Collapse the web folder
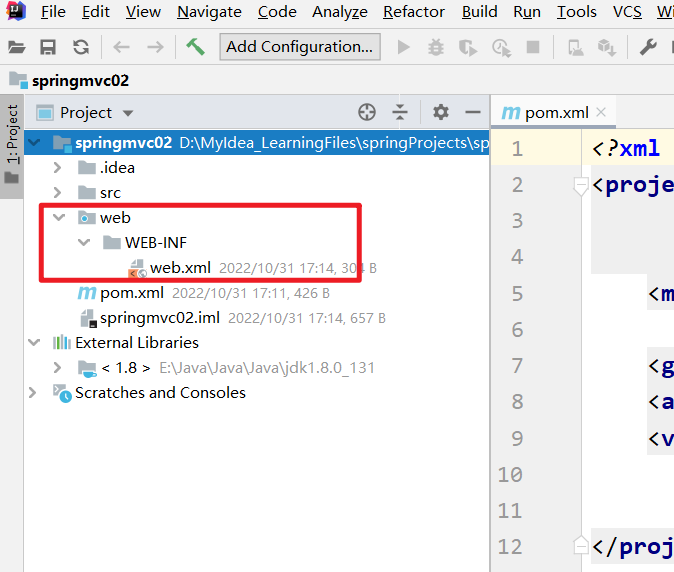The height and width of the screenshot is (572, 674). tap(58, 217)
